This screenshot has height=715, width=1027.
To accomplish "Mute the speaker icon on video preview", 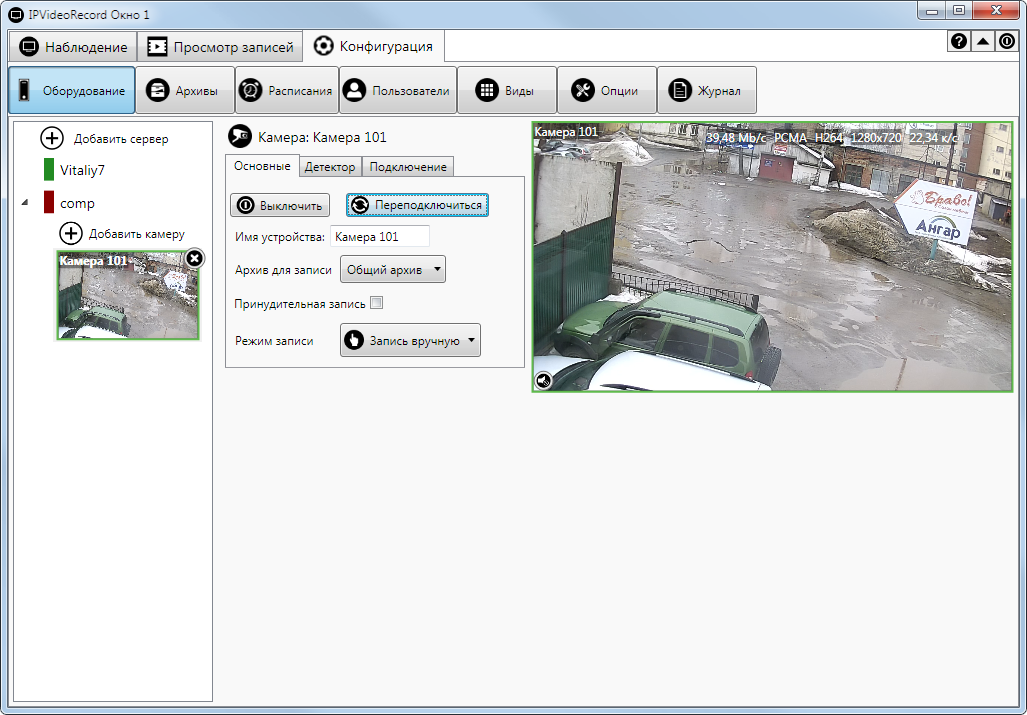I will tap(544, 380).
